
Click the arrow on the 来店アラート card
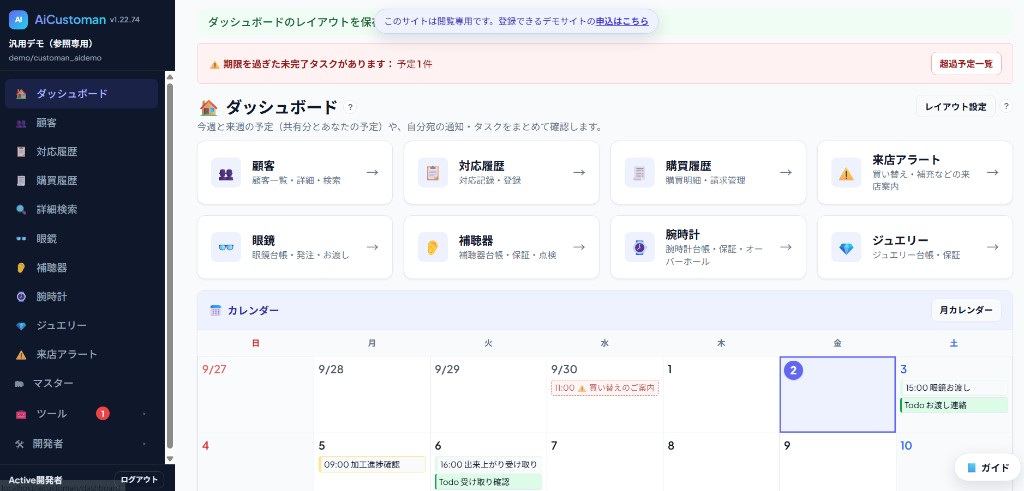pyautogui.click(x=993, y=172)
